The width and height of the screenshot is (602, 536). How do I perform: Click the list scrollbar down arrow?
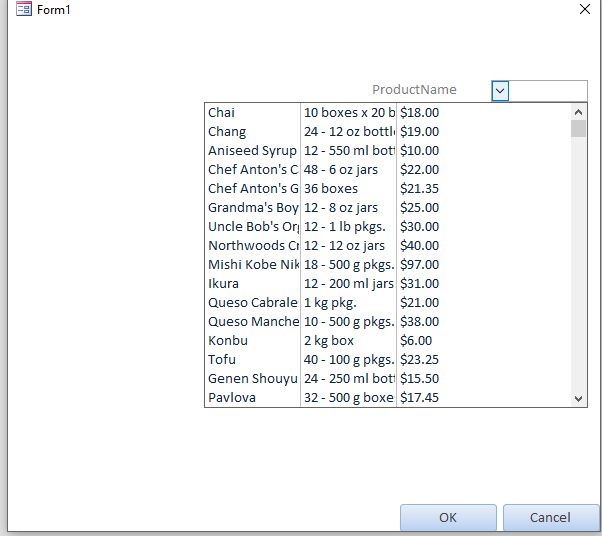click(579, 399)
